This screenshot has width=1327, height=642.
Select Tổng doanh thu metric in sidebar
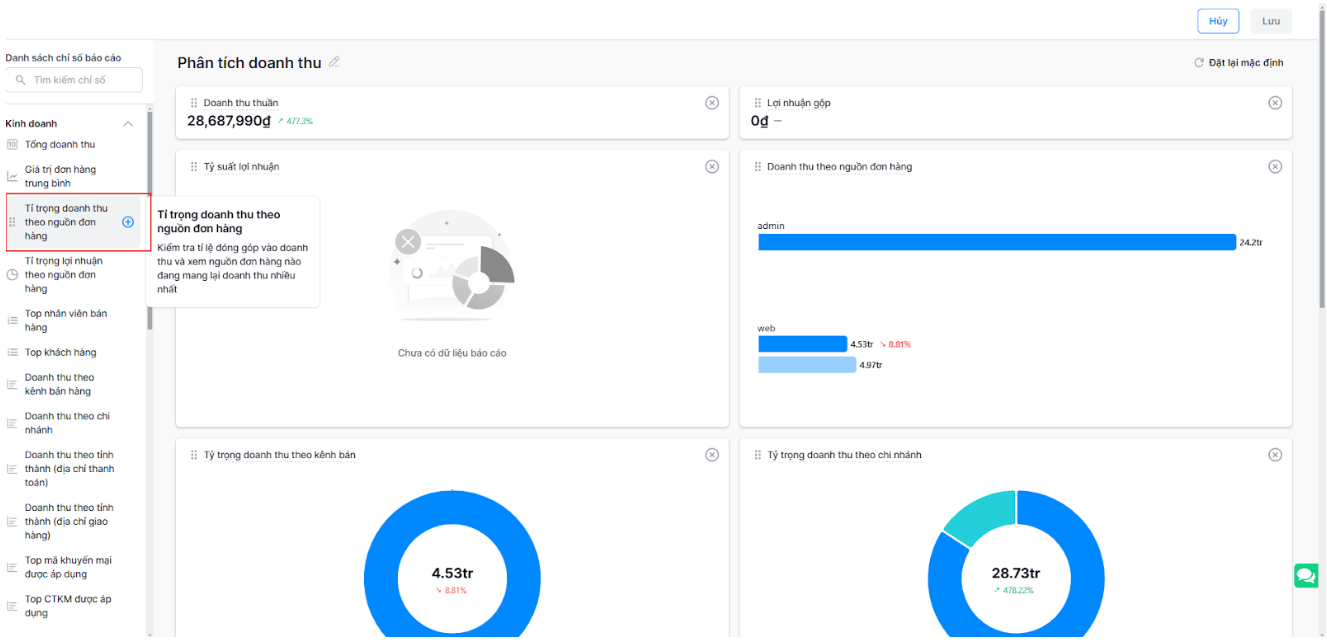coord(60,145)
